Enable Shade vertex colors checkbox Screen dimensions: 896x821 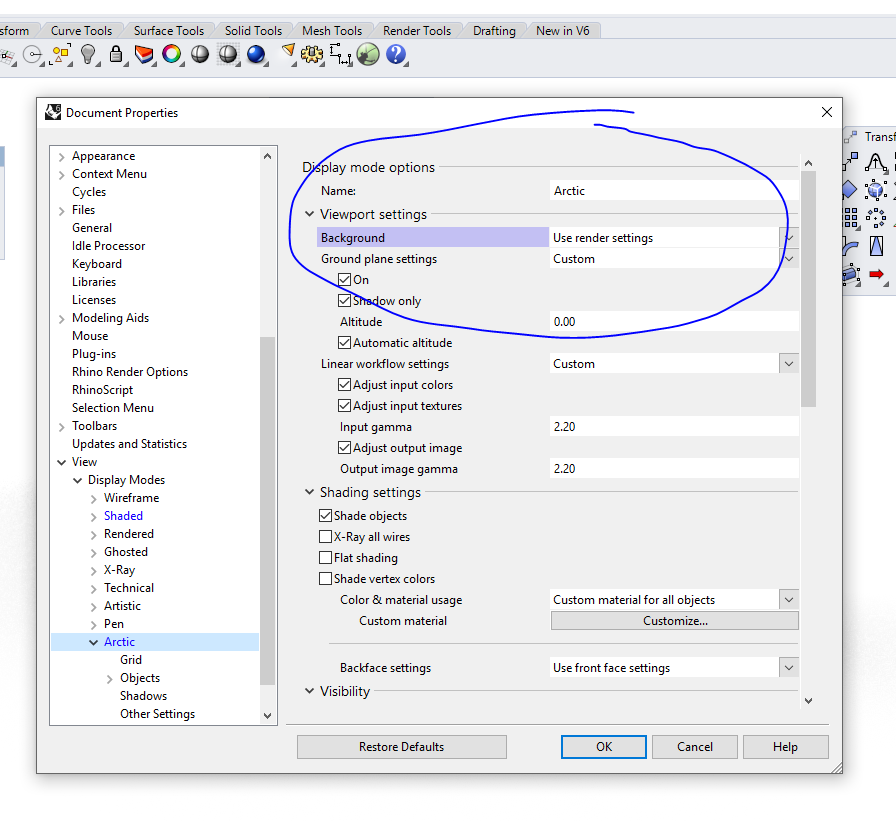click(x=325, y=579)
